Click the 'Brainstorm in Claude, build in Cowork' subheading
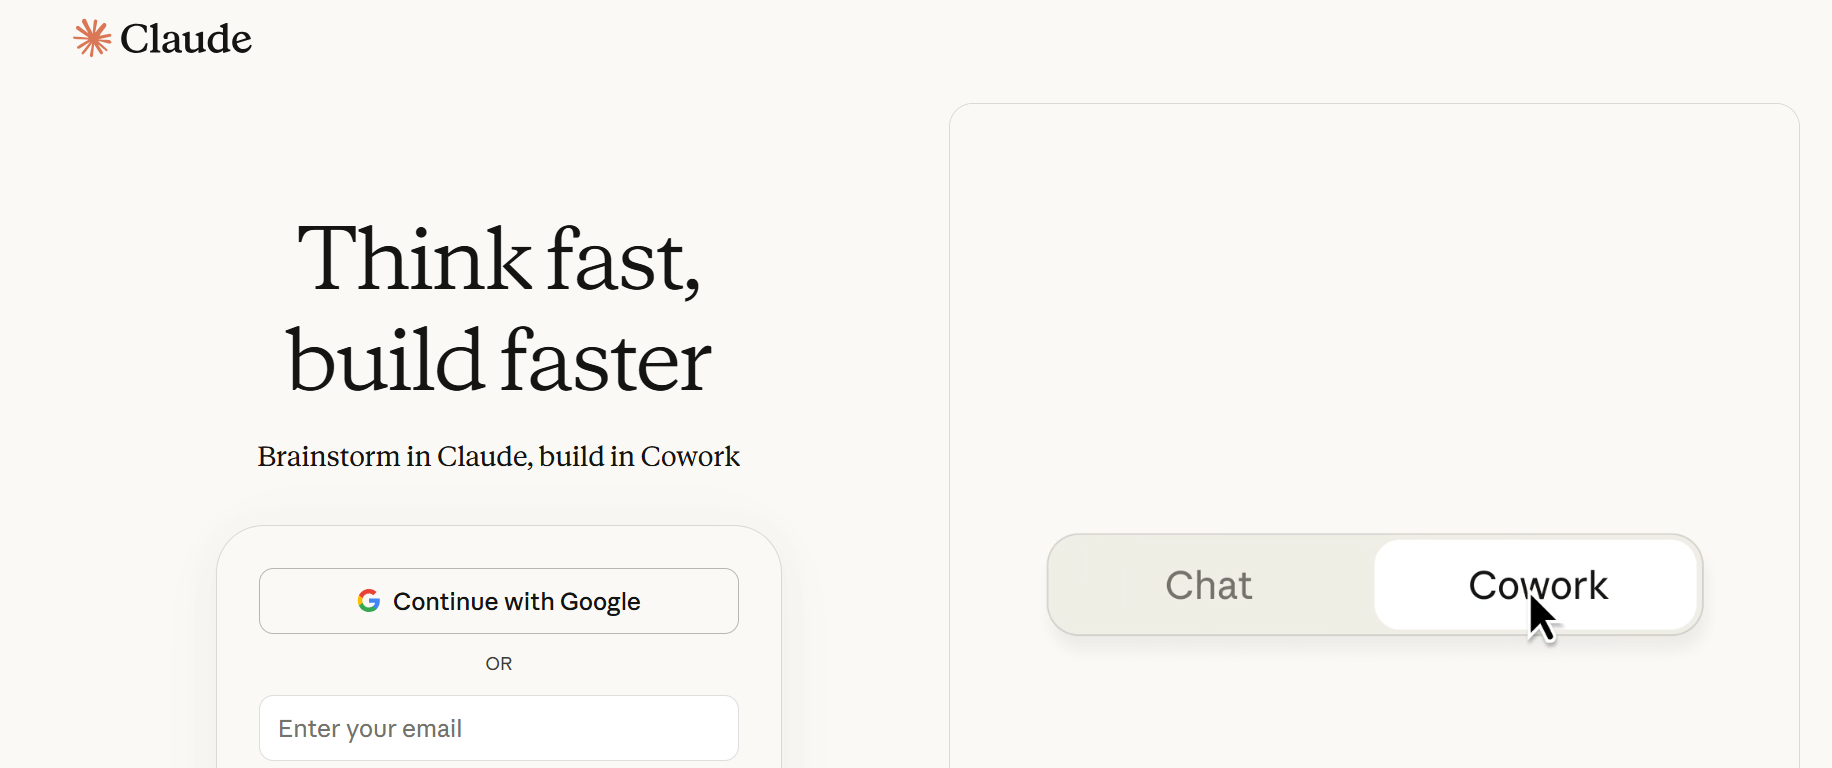1832x768 pixels. [x=499, y=456]
